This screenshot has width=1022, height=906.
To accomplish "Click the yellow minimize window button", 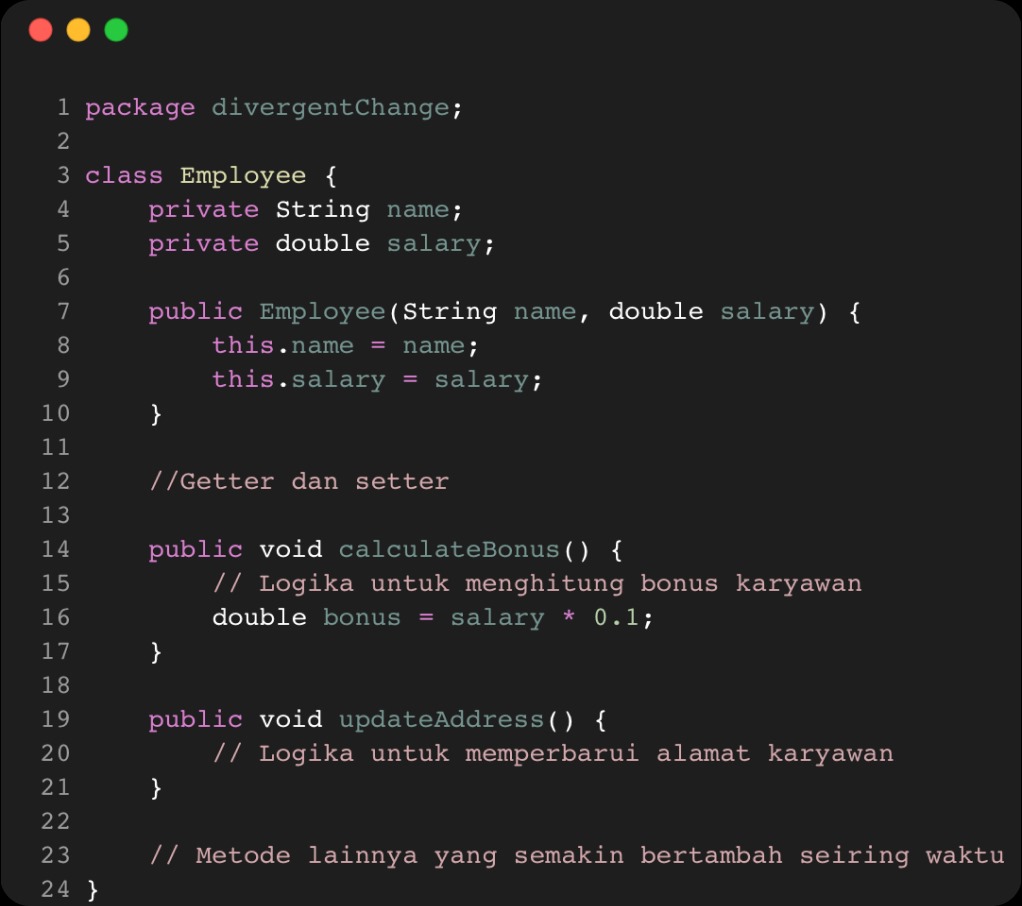I will click(78, 30).
